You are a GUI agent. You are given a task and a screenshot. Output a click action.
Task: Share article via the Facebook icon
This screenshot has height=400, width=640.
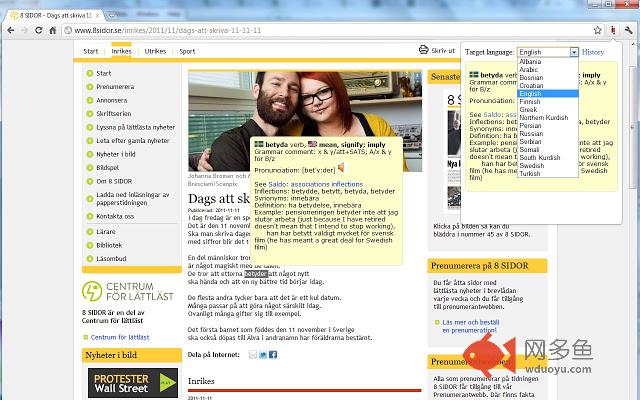click(273, 354)
